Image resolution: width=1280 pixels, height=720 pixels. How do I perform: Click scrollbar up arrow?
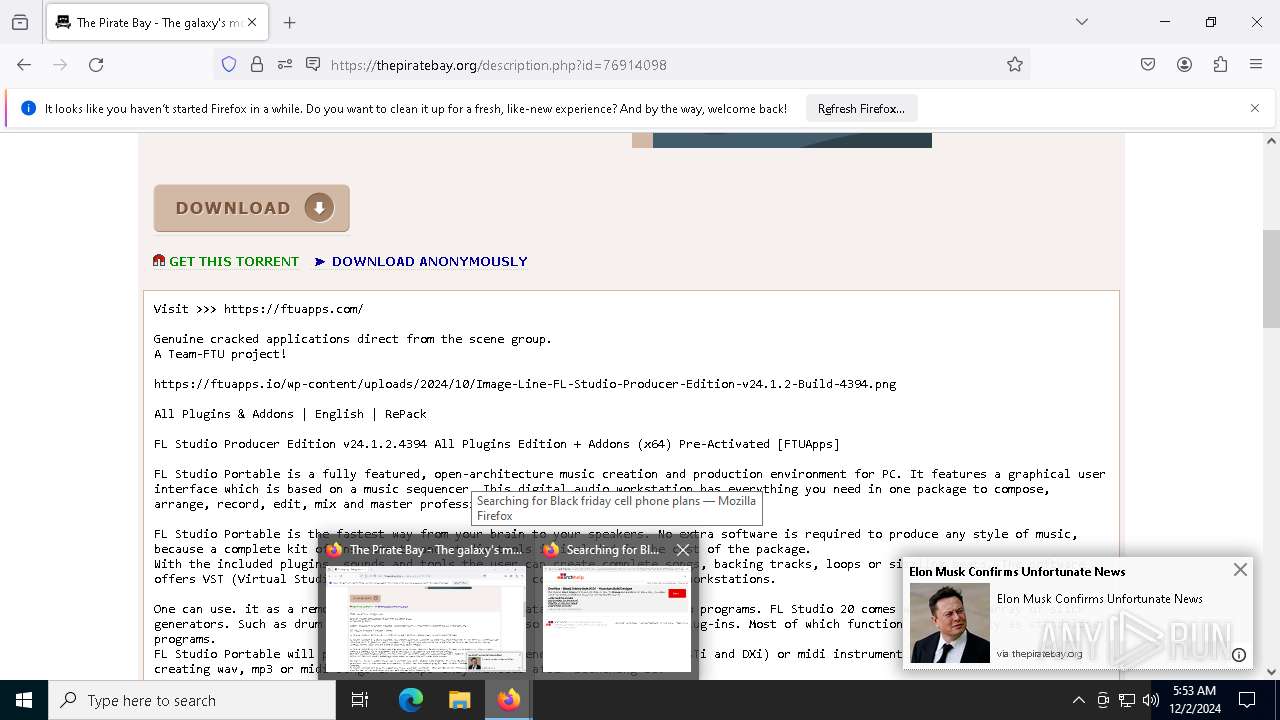pyautogui.click(x=1271, y=141)
